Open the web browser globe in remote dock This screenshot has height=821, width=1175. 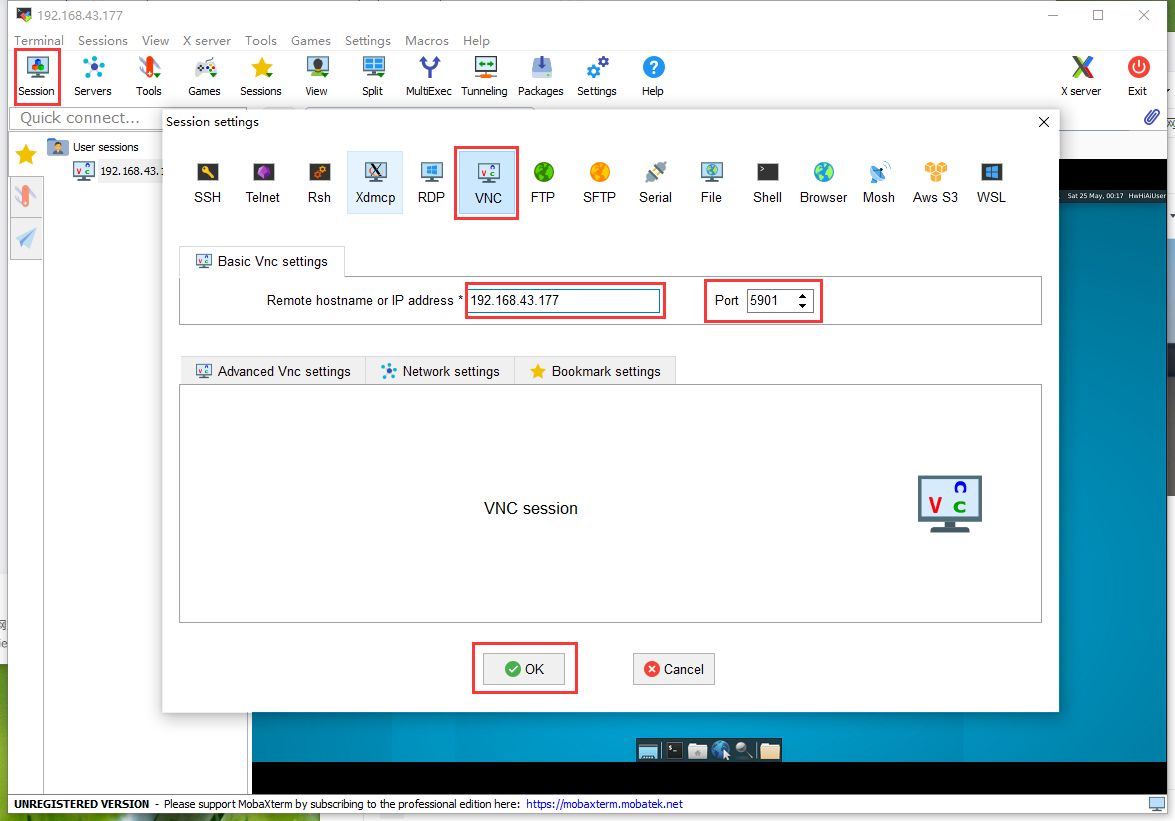pyautogui.click(x=721, y=750)
